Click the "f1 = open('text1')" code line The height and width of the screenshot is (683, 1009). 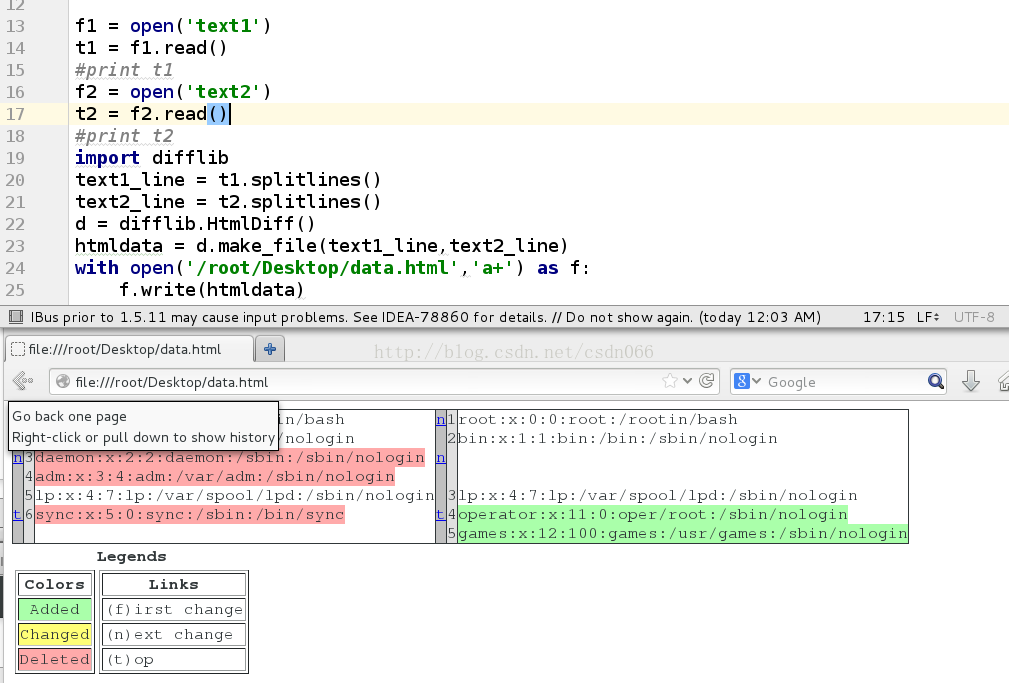pos(173,26)
